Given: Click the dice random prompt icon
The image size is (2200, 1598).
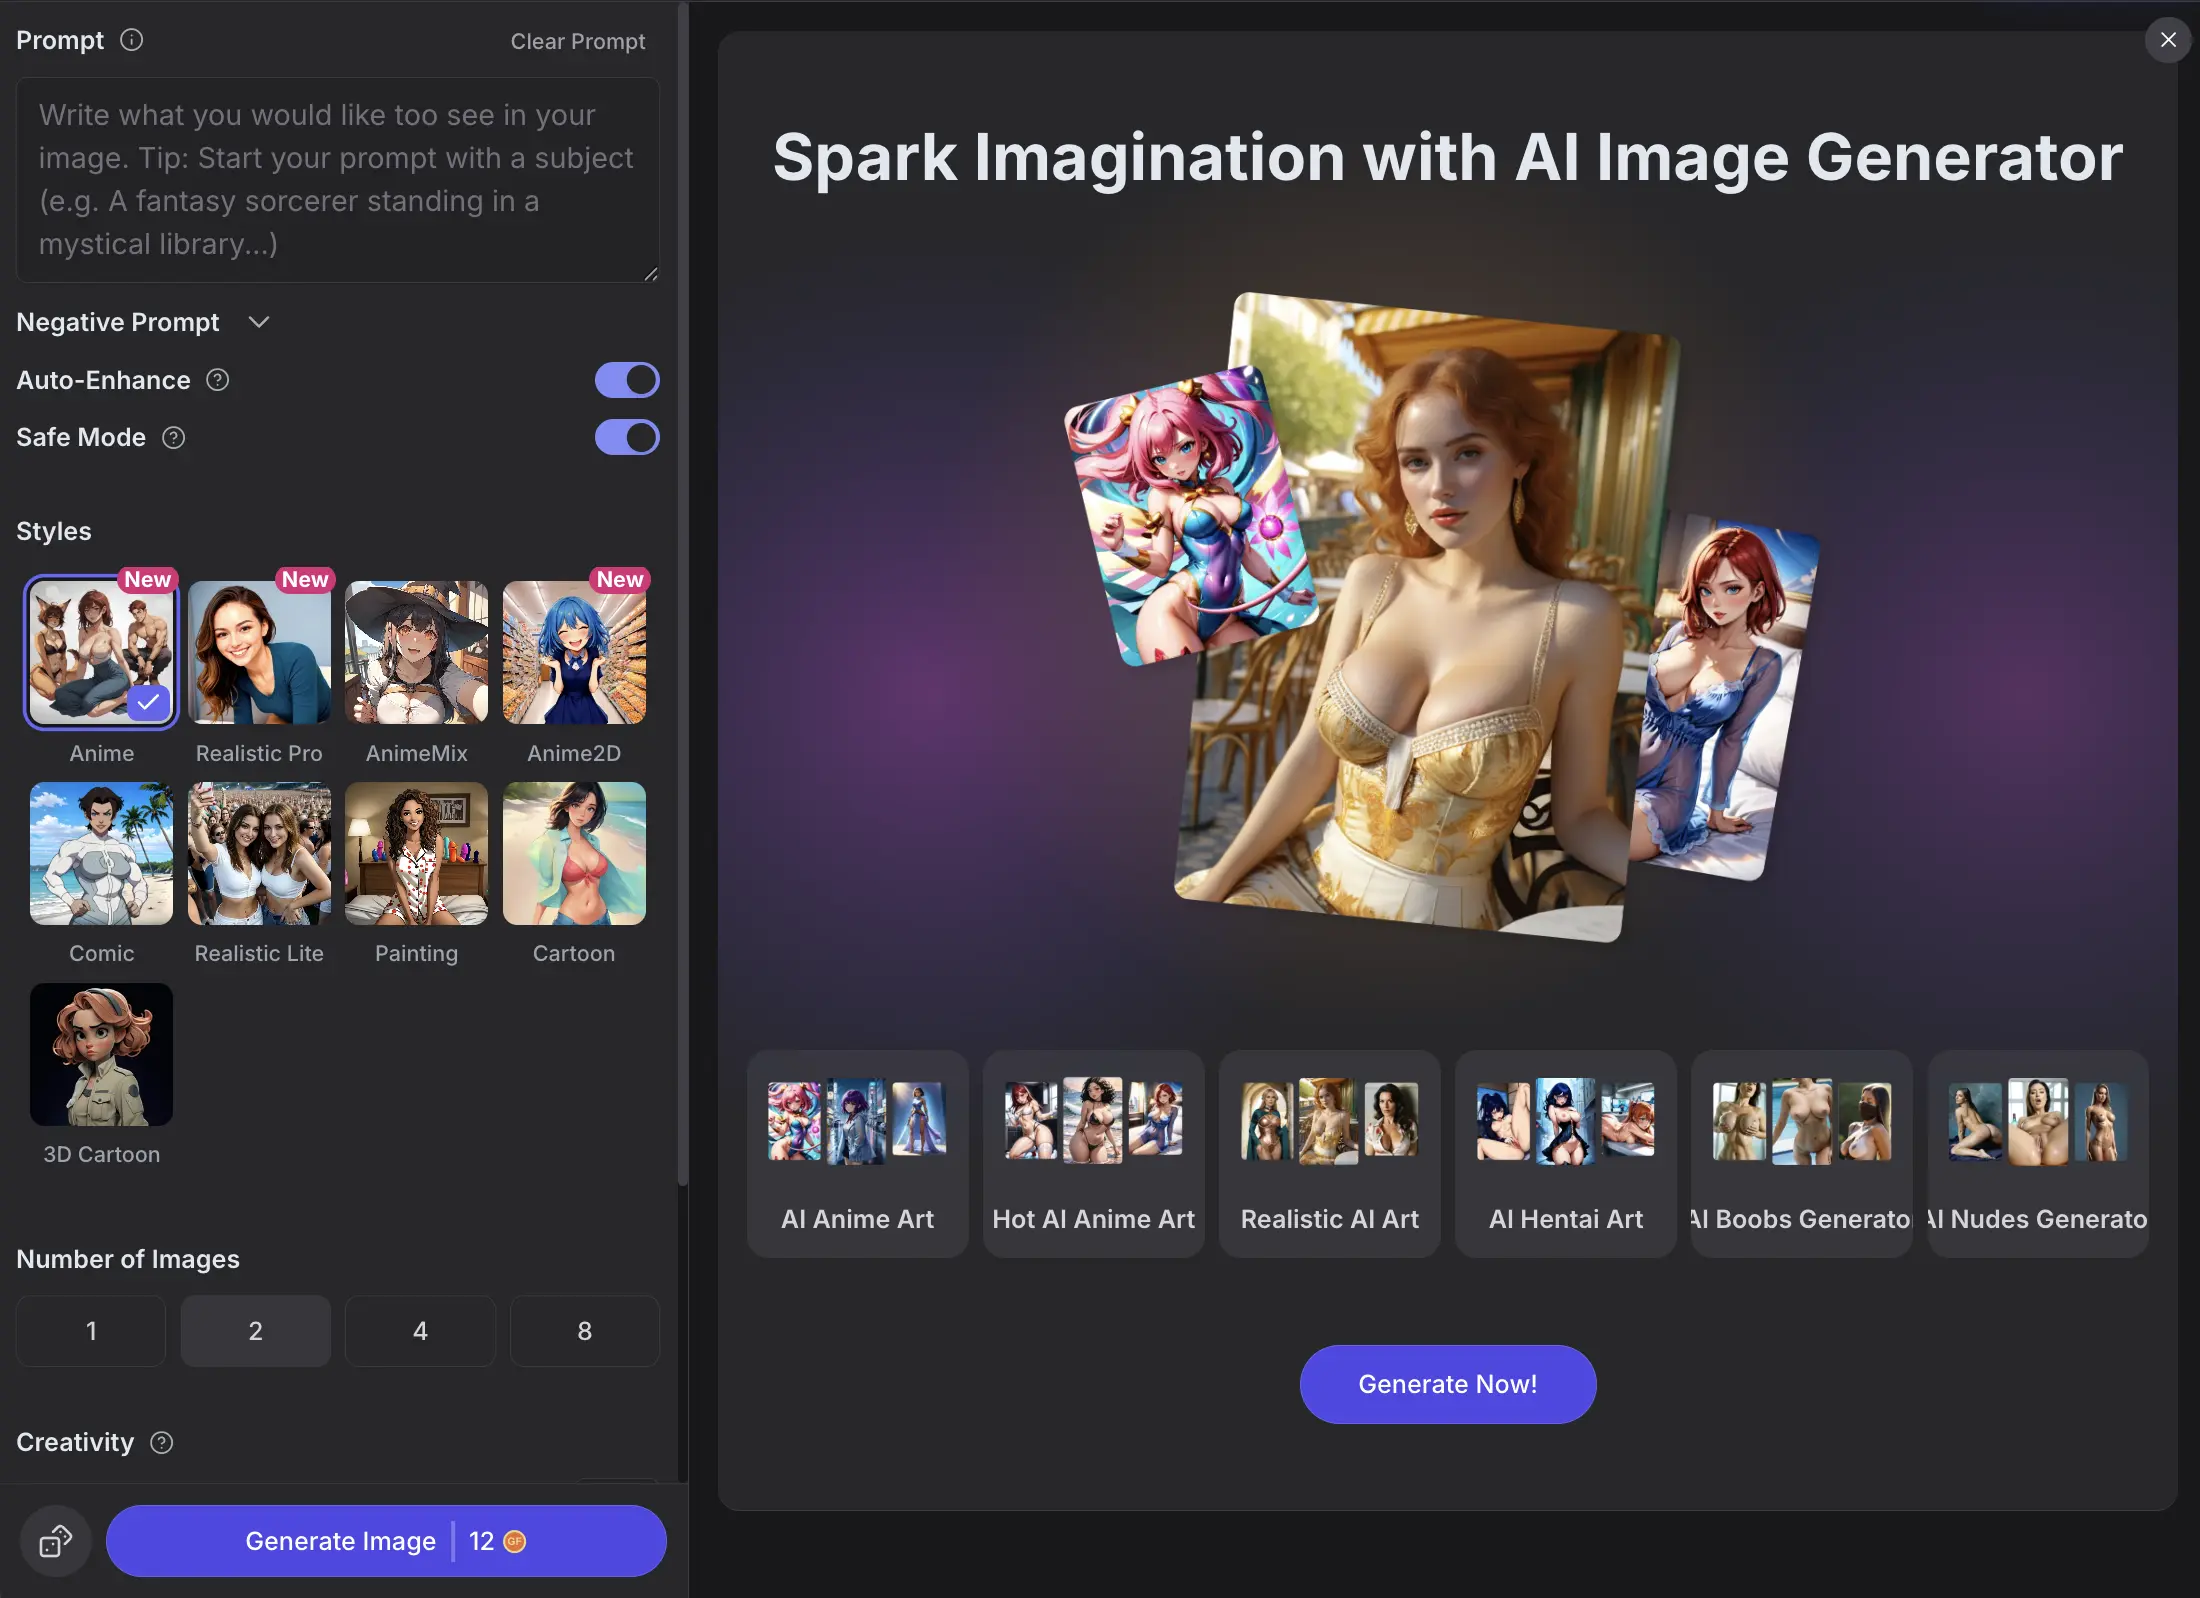Looking at the screenshot, I should pyautogui.click(x=54, y=1541).
